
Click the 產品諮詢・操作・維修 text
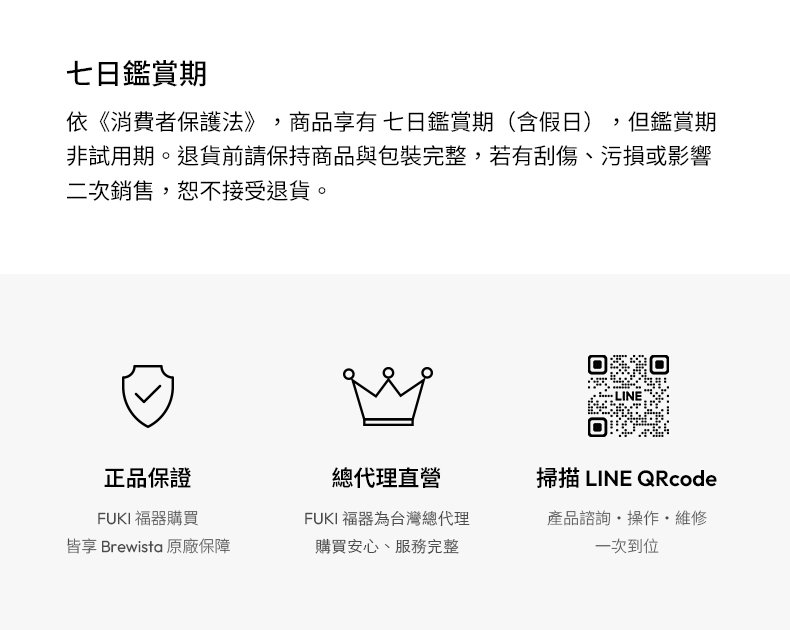point(627,518)
